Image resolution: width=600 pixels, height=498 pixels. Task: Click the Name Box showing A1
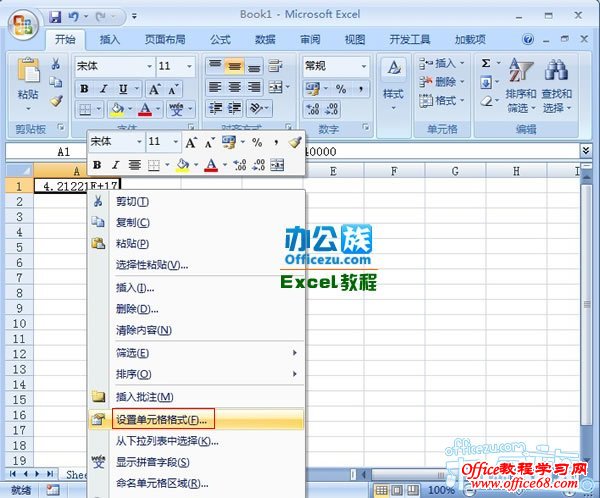click(x=64, y=152)
